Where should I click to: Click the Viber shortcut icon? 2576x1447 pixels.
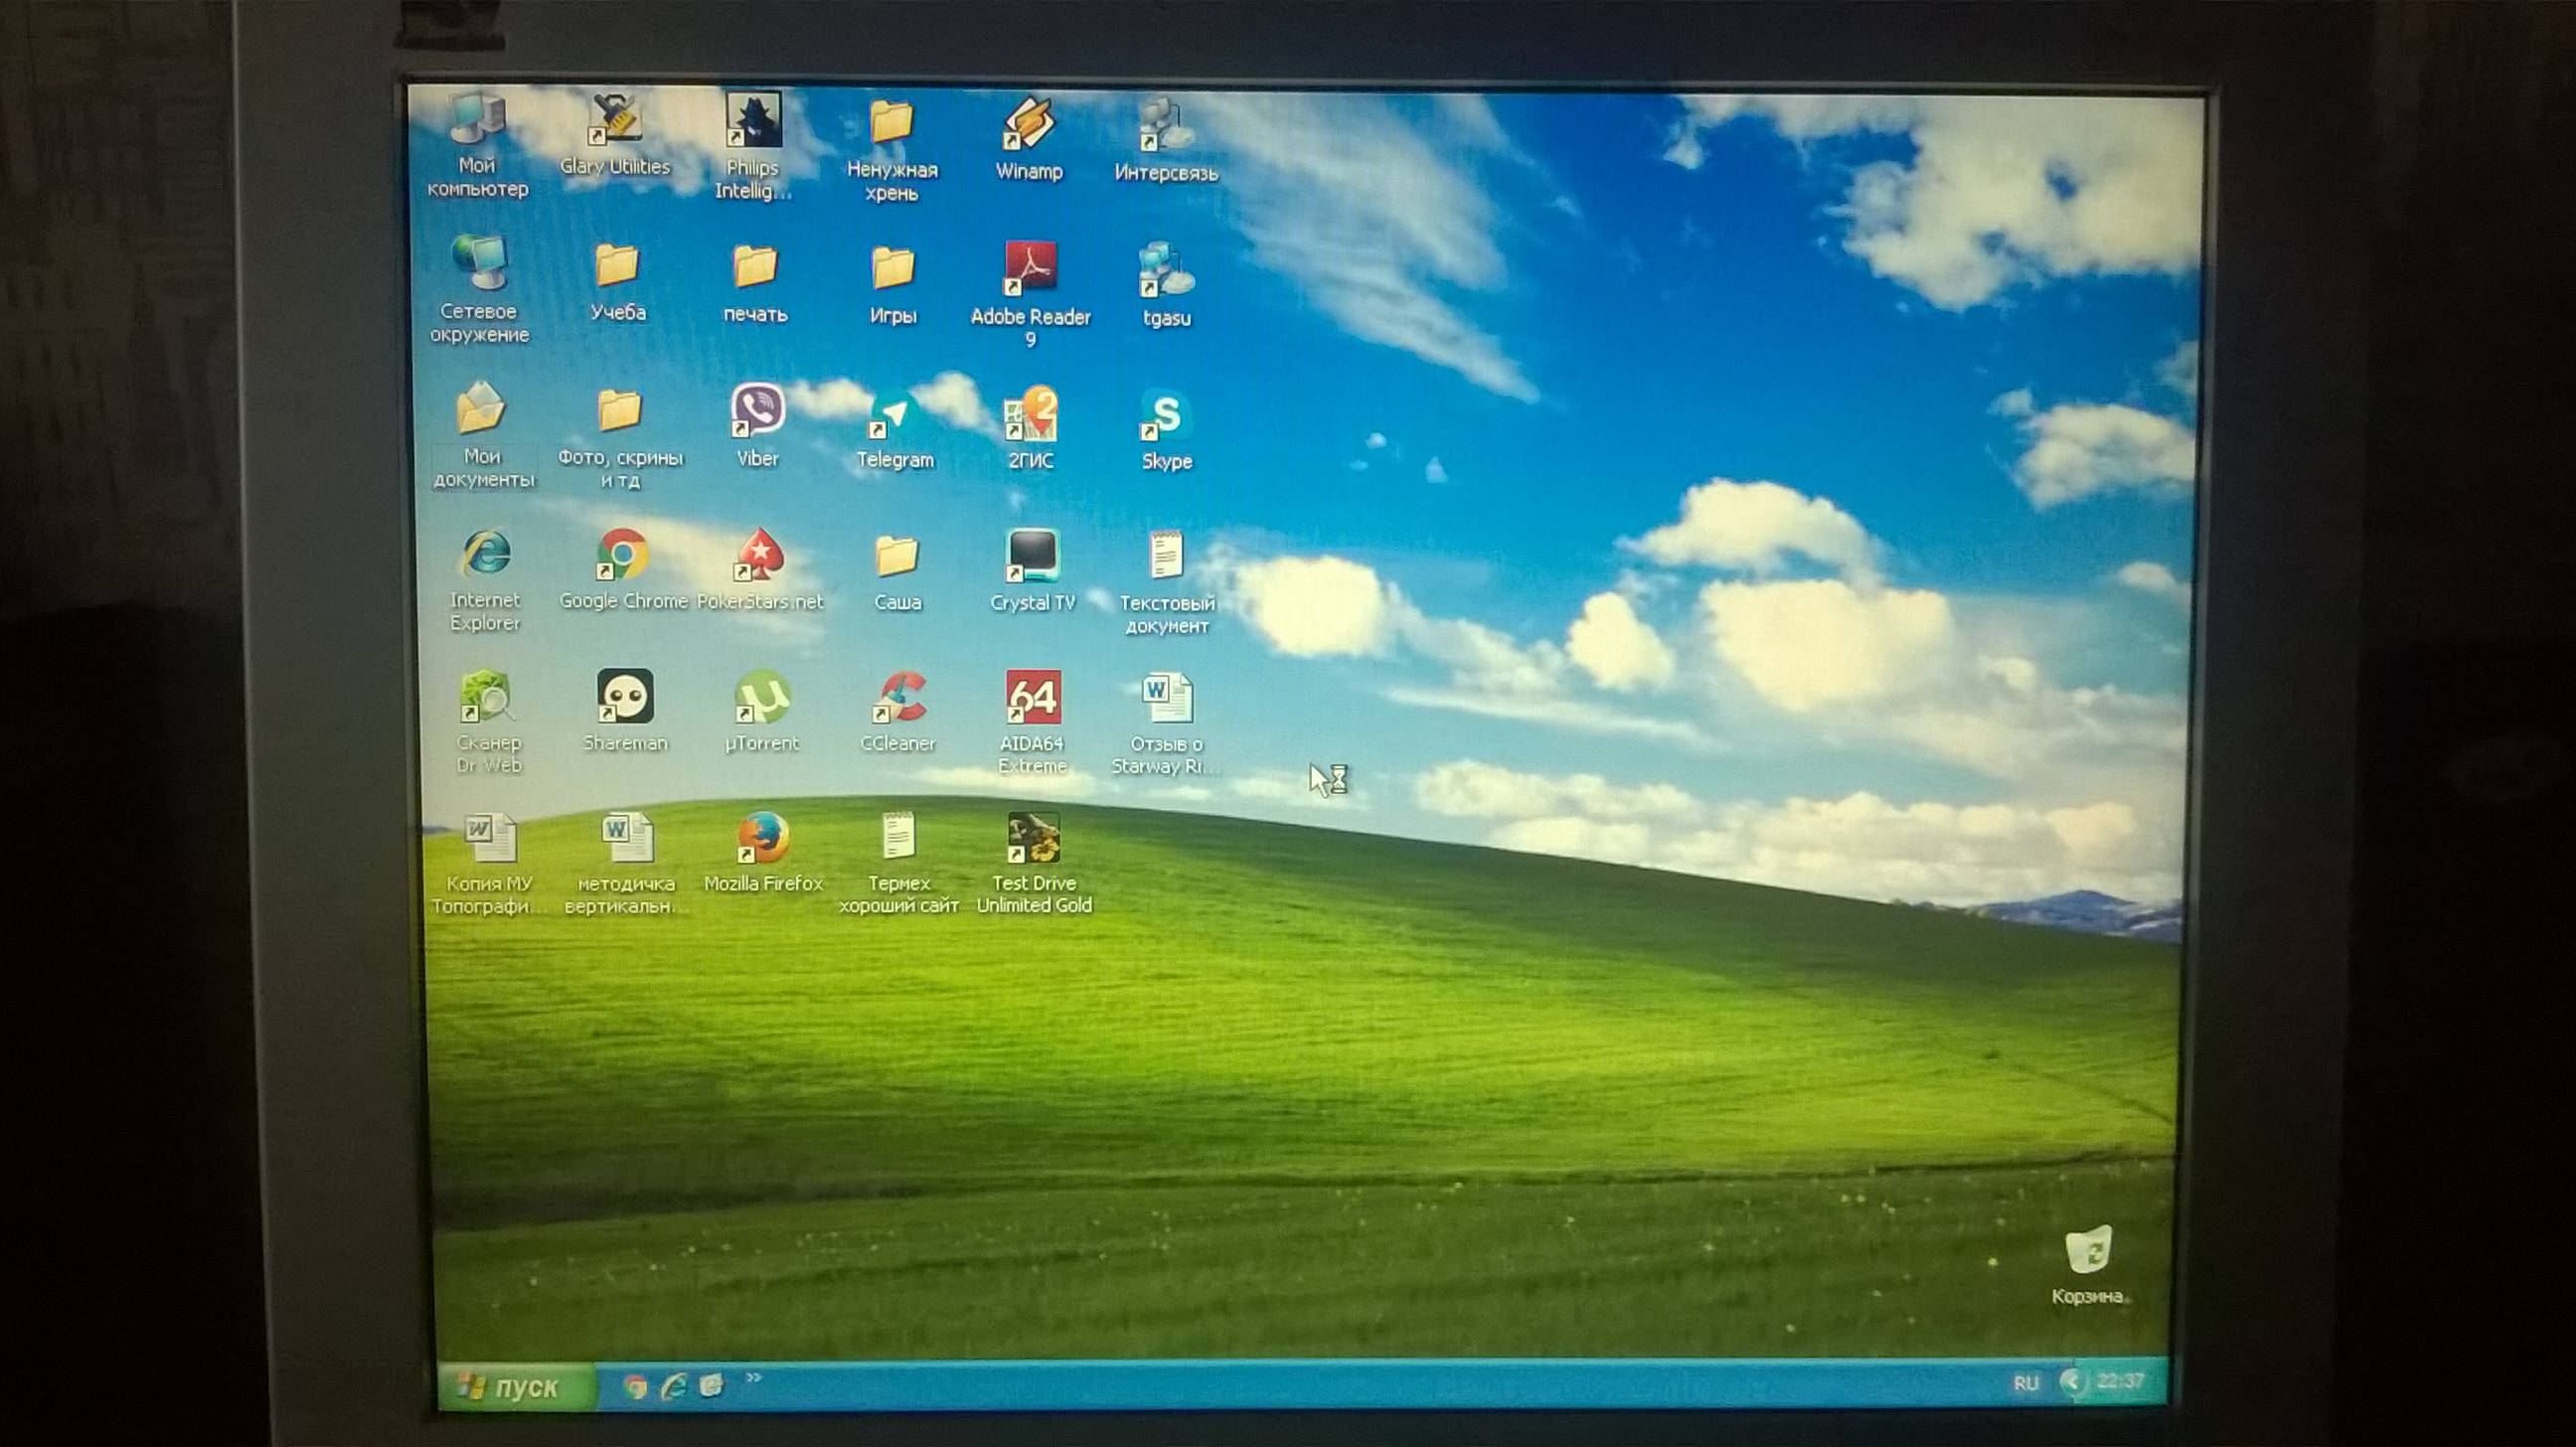[x=757, y=411]
